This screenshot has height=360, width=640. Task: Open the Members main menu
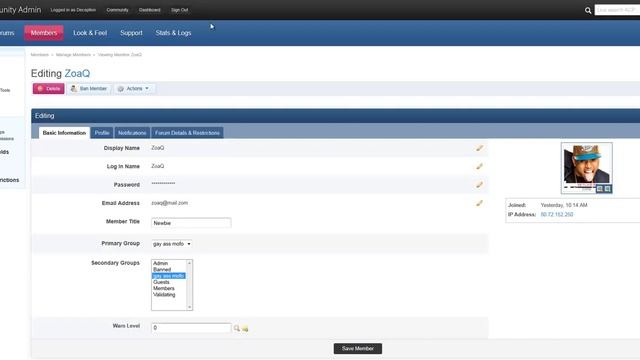pos(44,33)
